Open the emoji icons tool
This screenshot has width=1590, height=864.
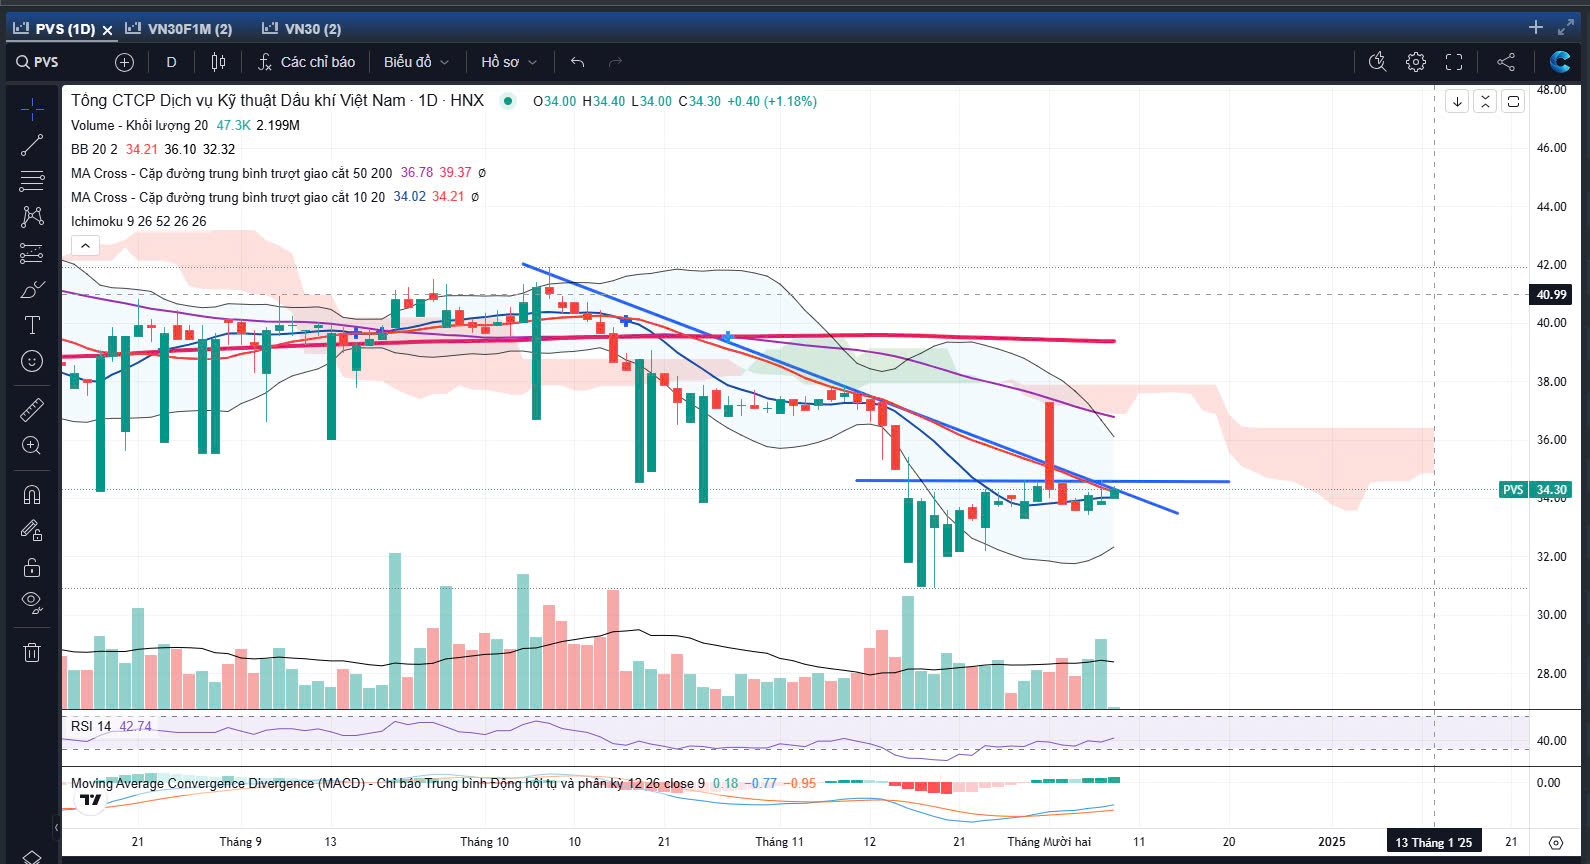[x=32, y=361]
